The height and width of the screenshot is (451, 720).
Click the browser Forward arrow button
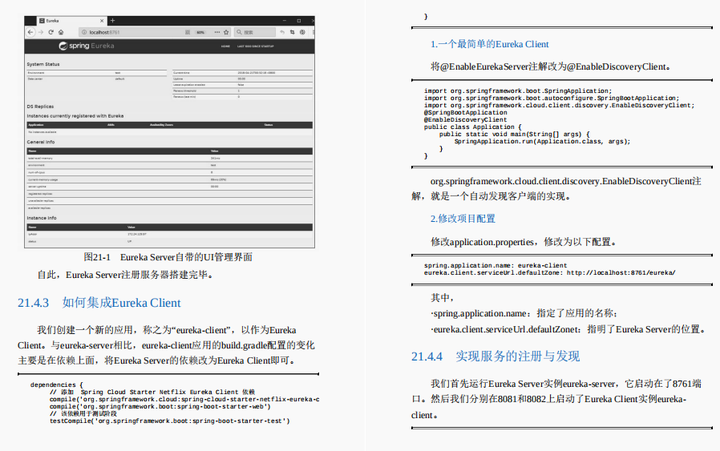pyautogui.click(x=40, y=32)
